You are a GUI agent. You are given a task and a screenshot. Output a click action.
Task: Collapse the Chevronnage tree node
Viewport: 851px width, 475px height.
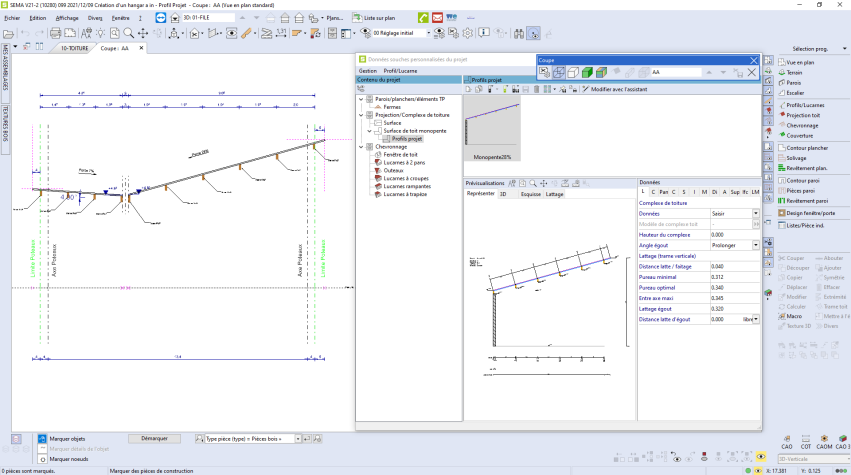point(362,146)
